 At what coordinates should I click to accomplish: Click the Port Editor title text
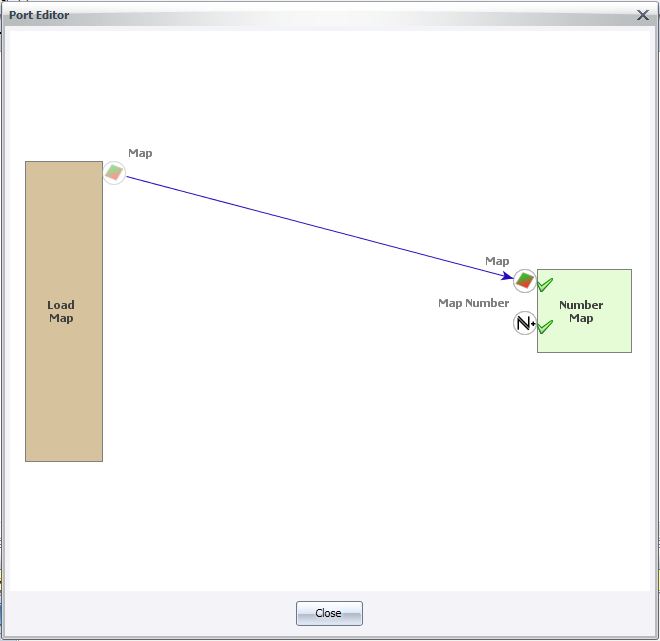pyautogui.click(x=40, y=15)
